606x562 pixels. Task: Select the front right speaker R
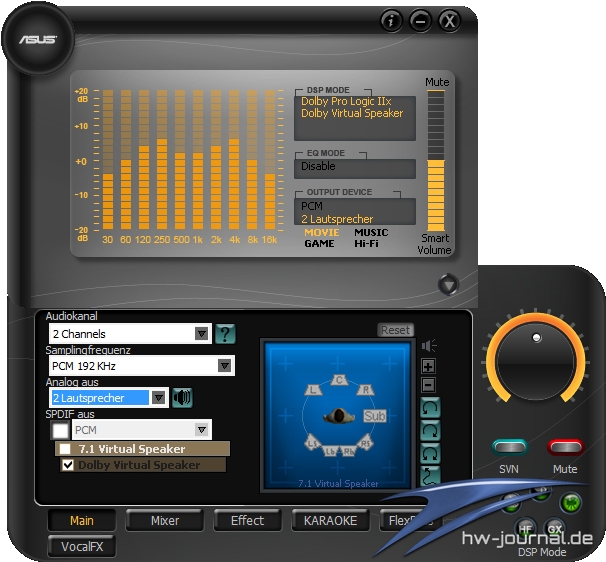coord(365,389)
